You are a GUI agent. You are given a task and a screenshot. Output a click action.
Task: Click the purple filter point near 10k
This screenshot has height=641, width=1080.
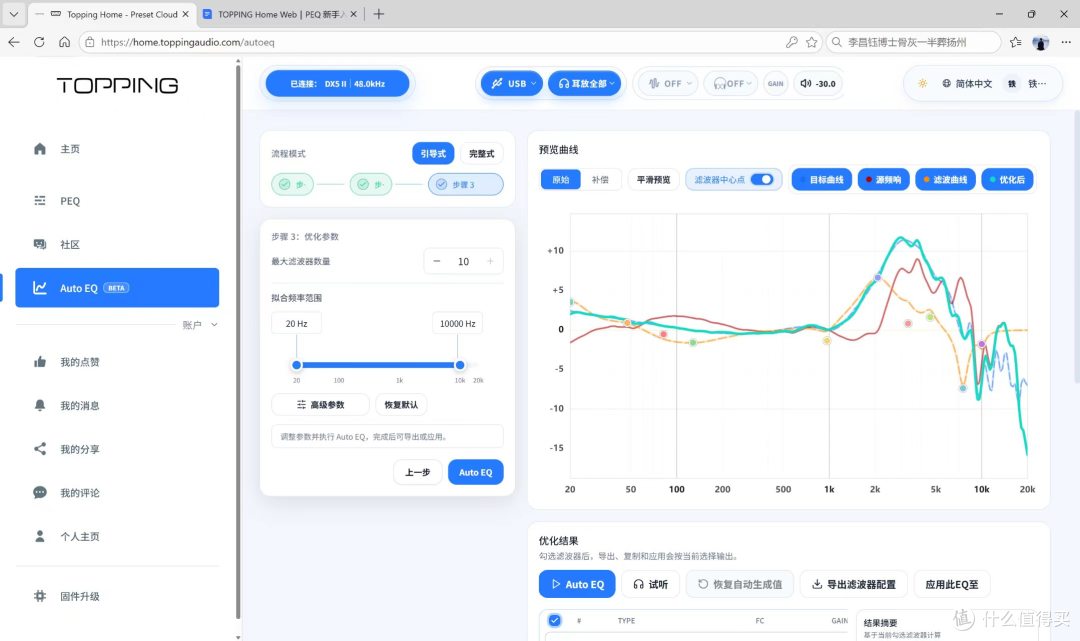click(x=982, y=344)
